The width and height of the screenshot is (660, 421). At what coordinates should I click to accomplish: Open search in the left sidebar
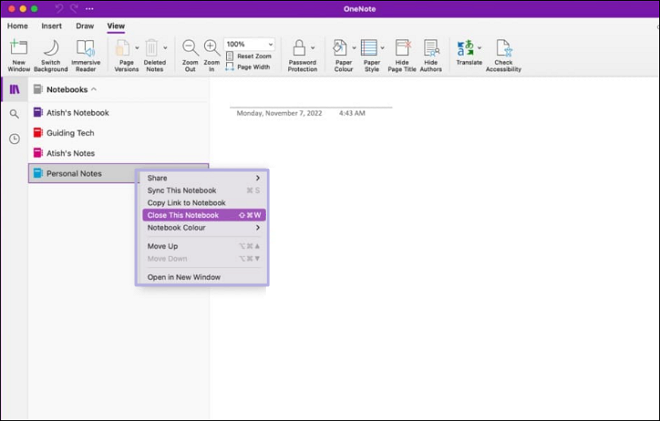click(14, 114)
